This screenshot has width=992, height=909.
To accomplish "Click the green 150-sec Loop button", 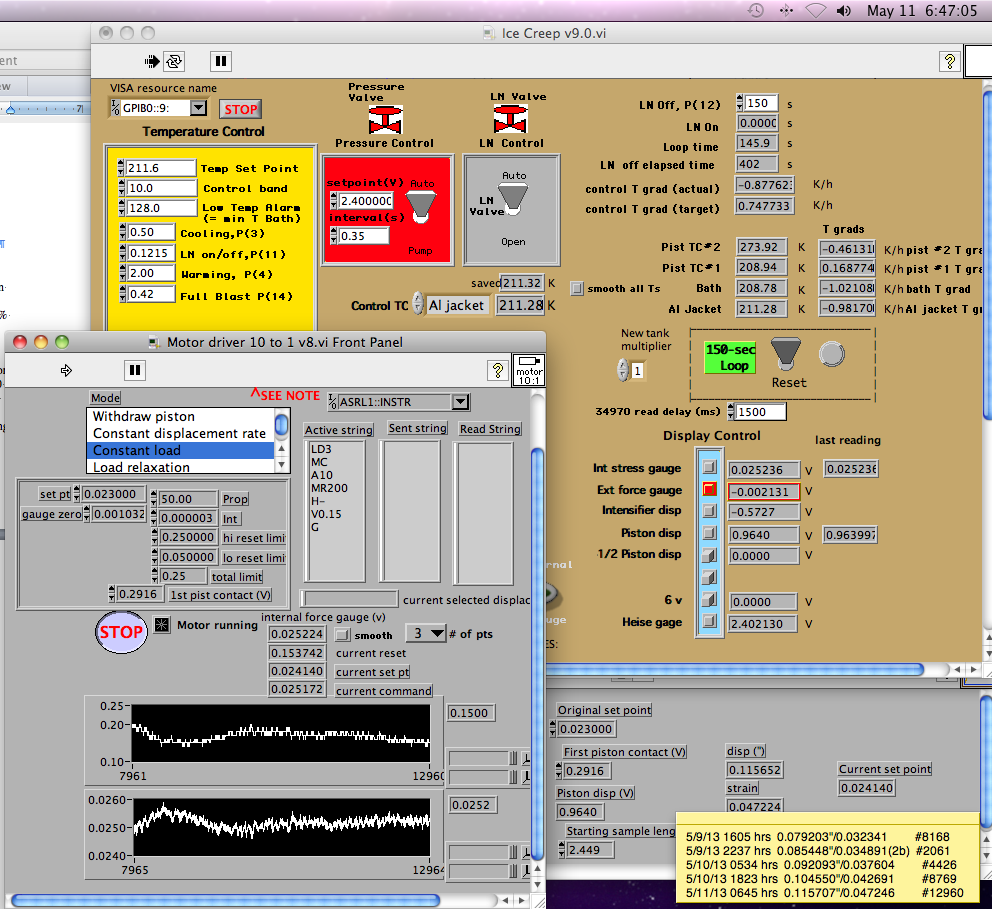I will 730,358.
